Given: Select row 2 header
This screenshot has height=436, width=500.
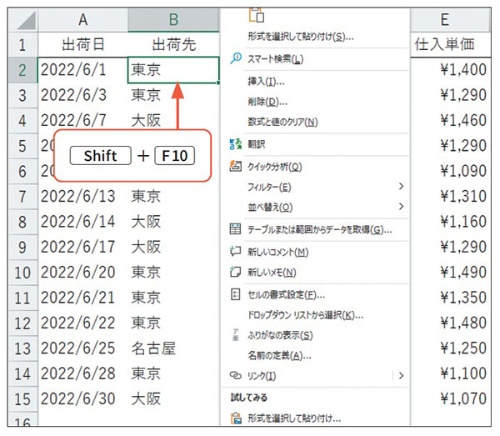Looking at the screenshot, I should [22, 70].
